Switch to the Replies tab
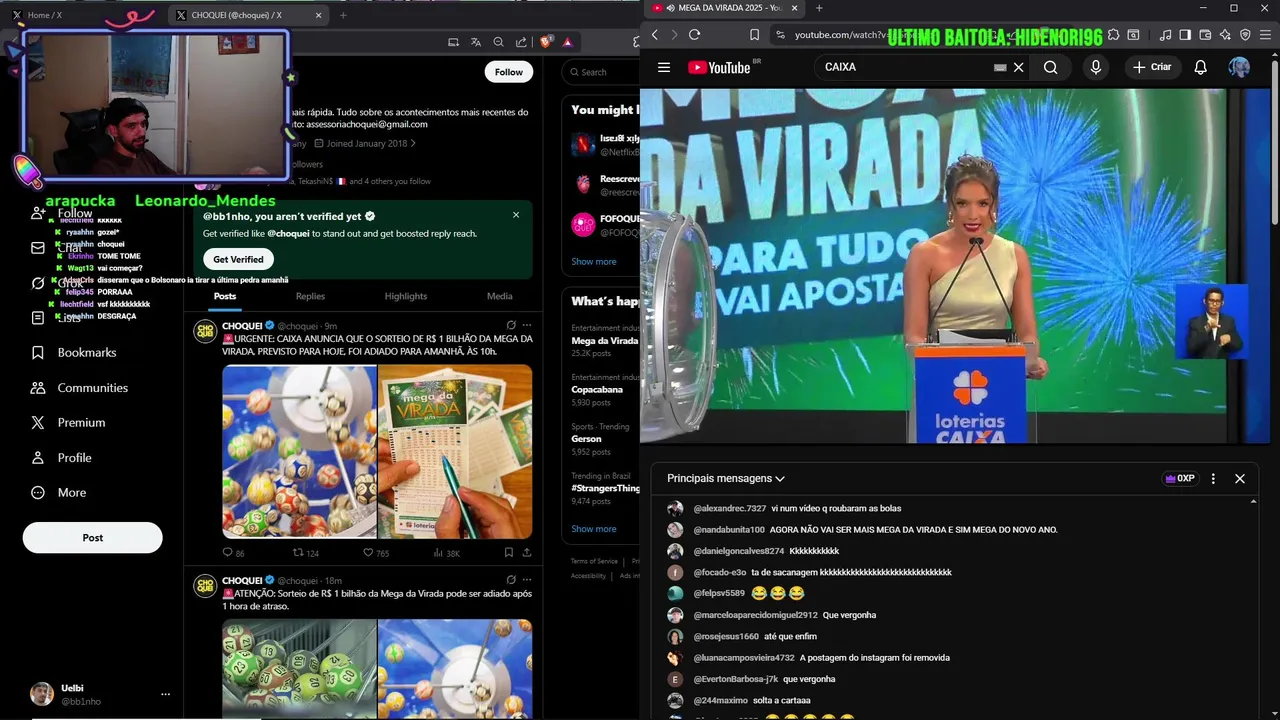The height and width of the screenshot is (720, 1280). (310, 296)
